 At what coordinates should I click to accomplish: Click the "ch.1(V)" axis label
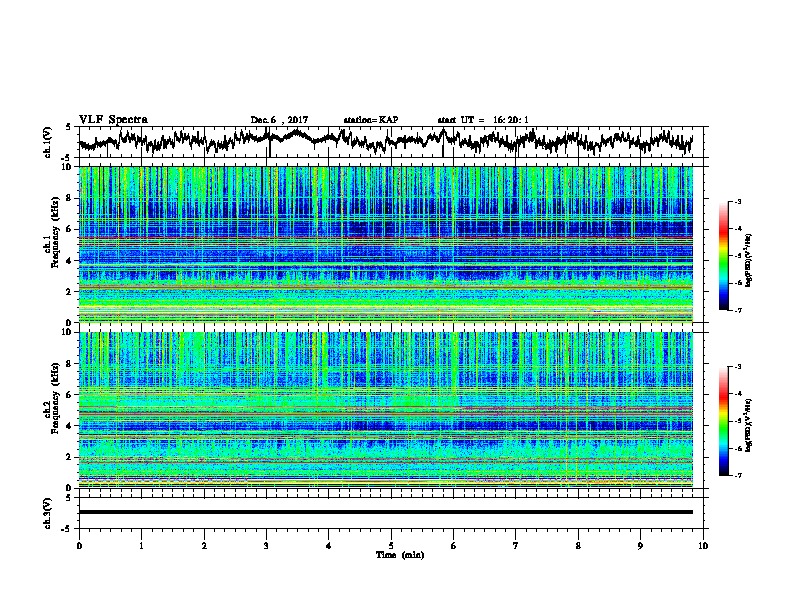(48, 142)
